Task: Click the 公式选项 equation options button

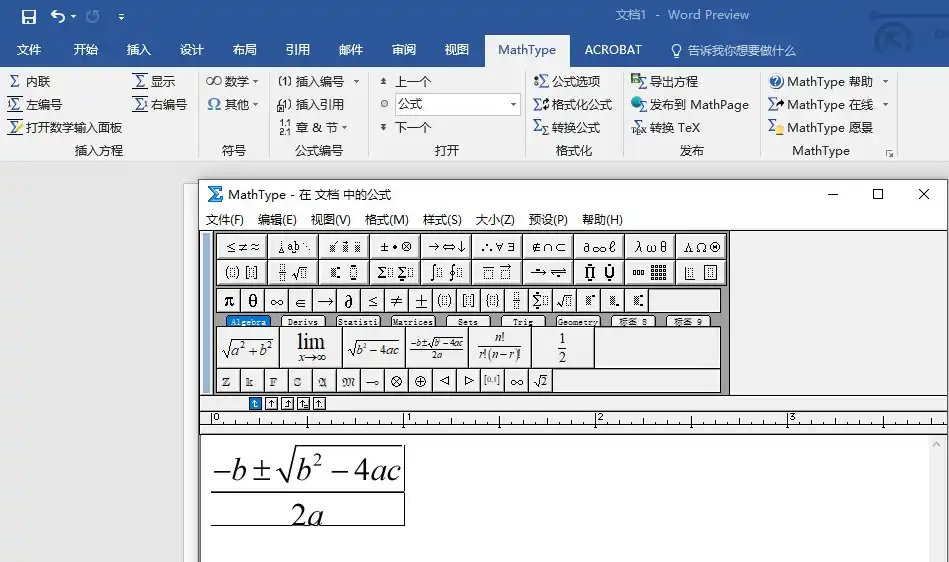Action: click(567, 81)
